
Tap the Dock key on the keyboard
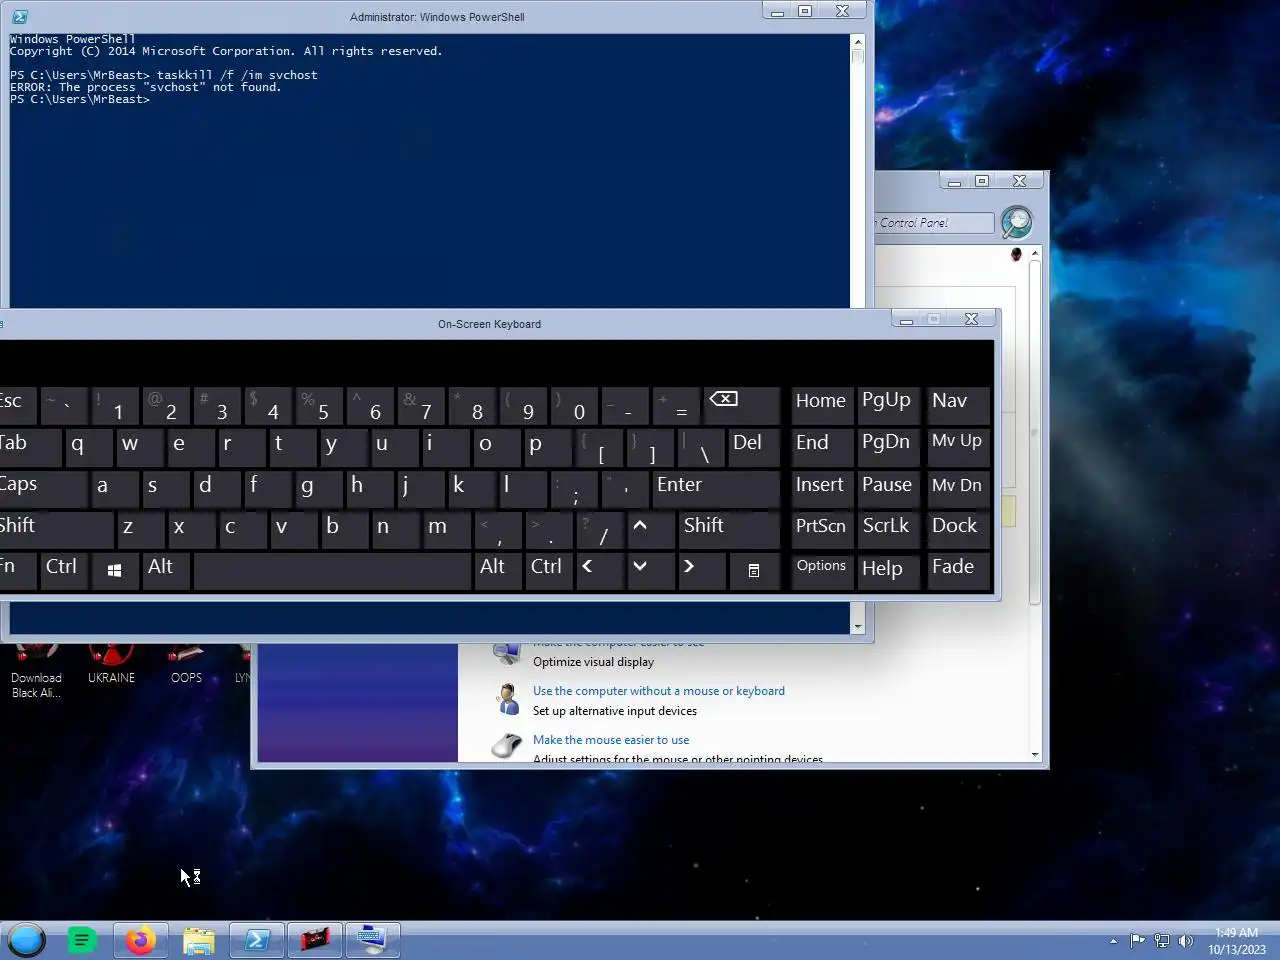click(x=958, y=529)
